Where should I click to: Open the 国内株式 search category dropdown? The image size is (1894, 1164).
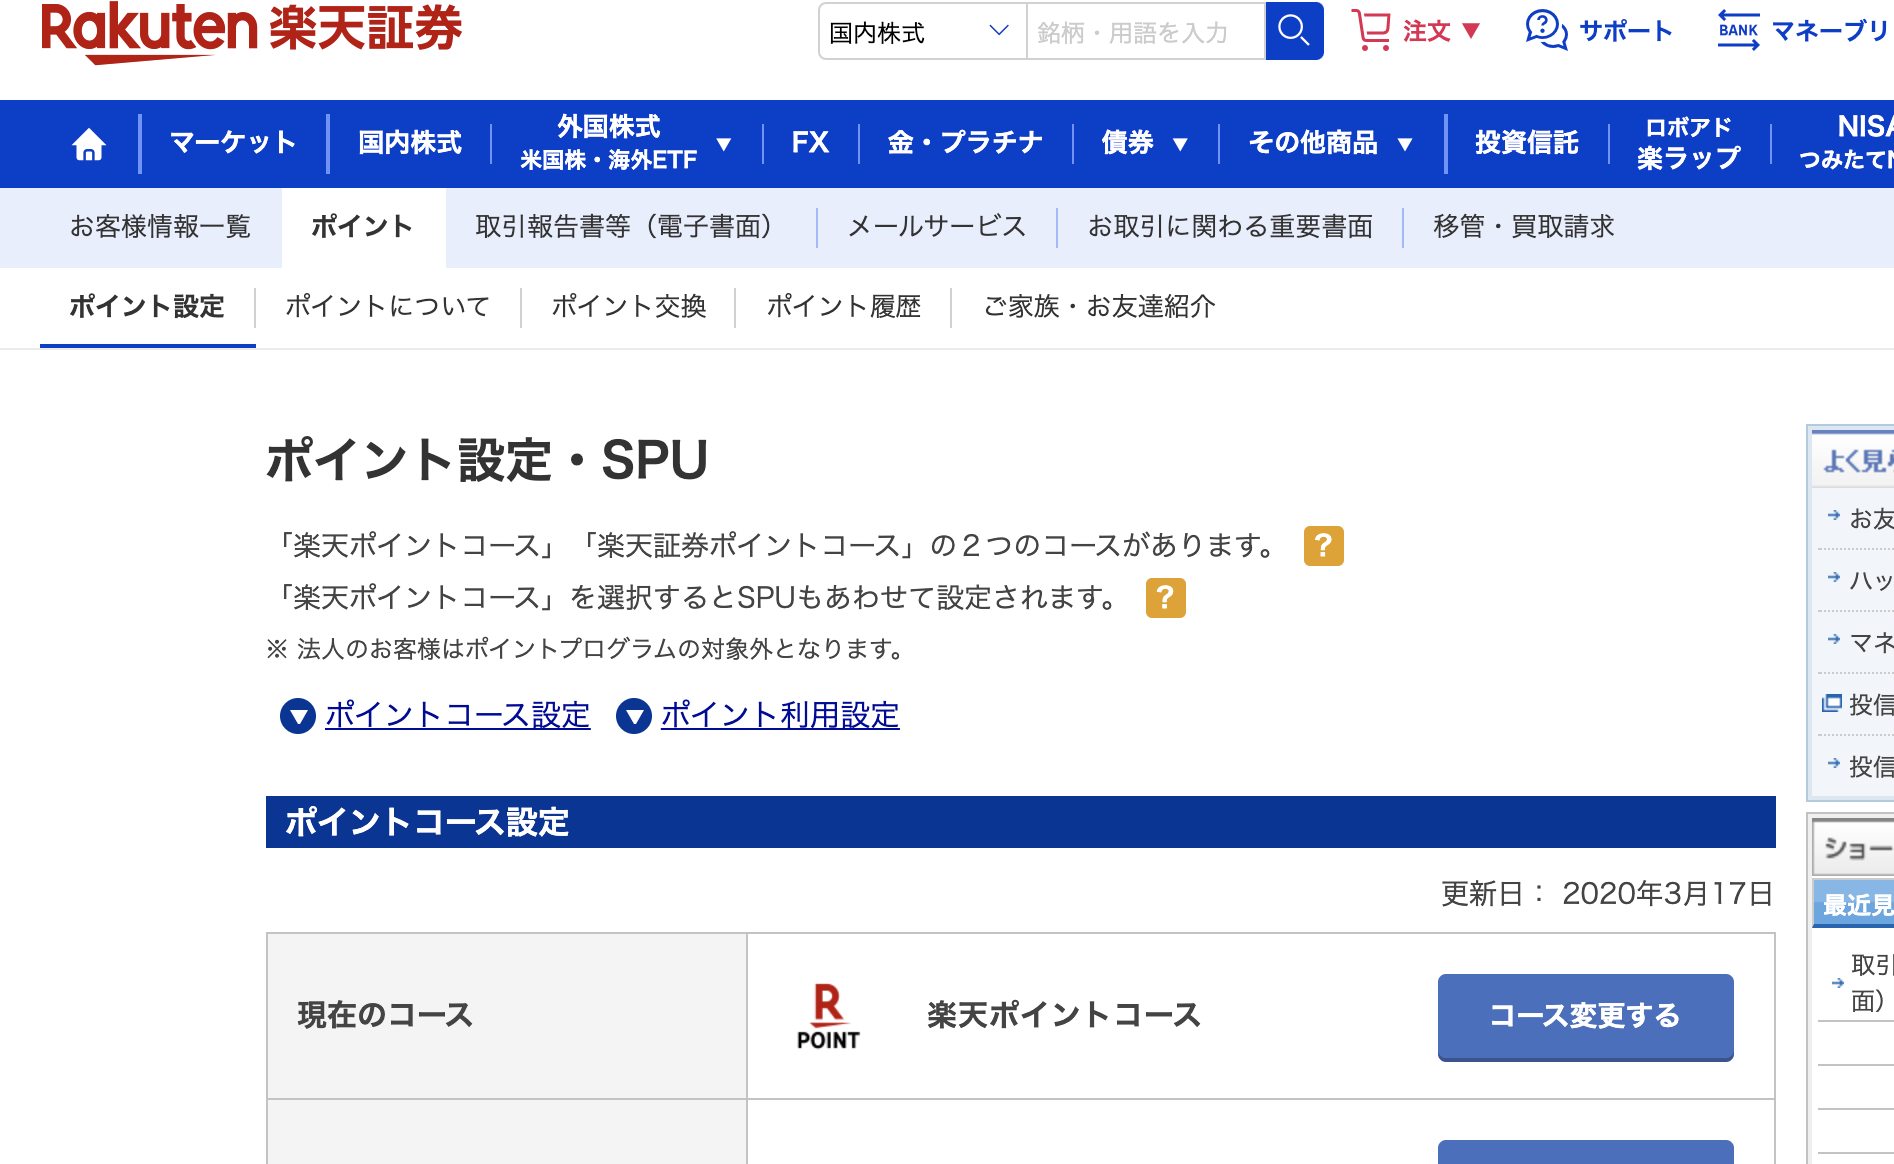[921, 32]
